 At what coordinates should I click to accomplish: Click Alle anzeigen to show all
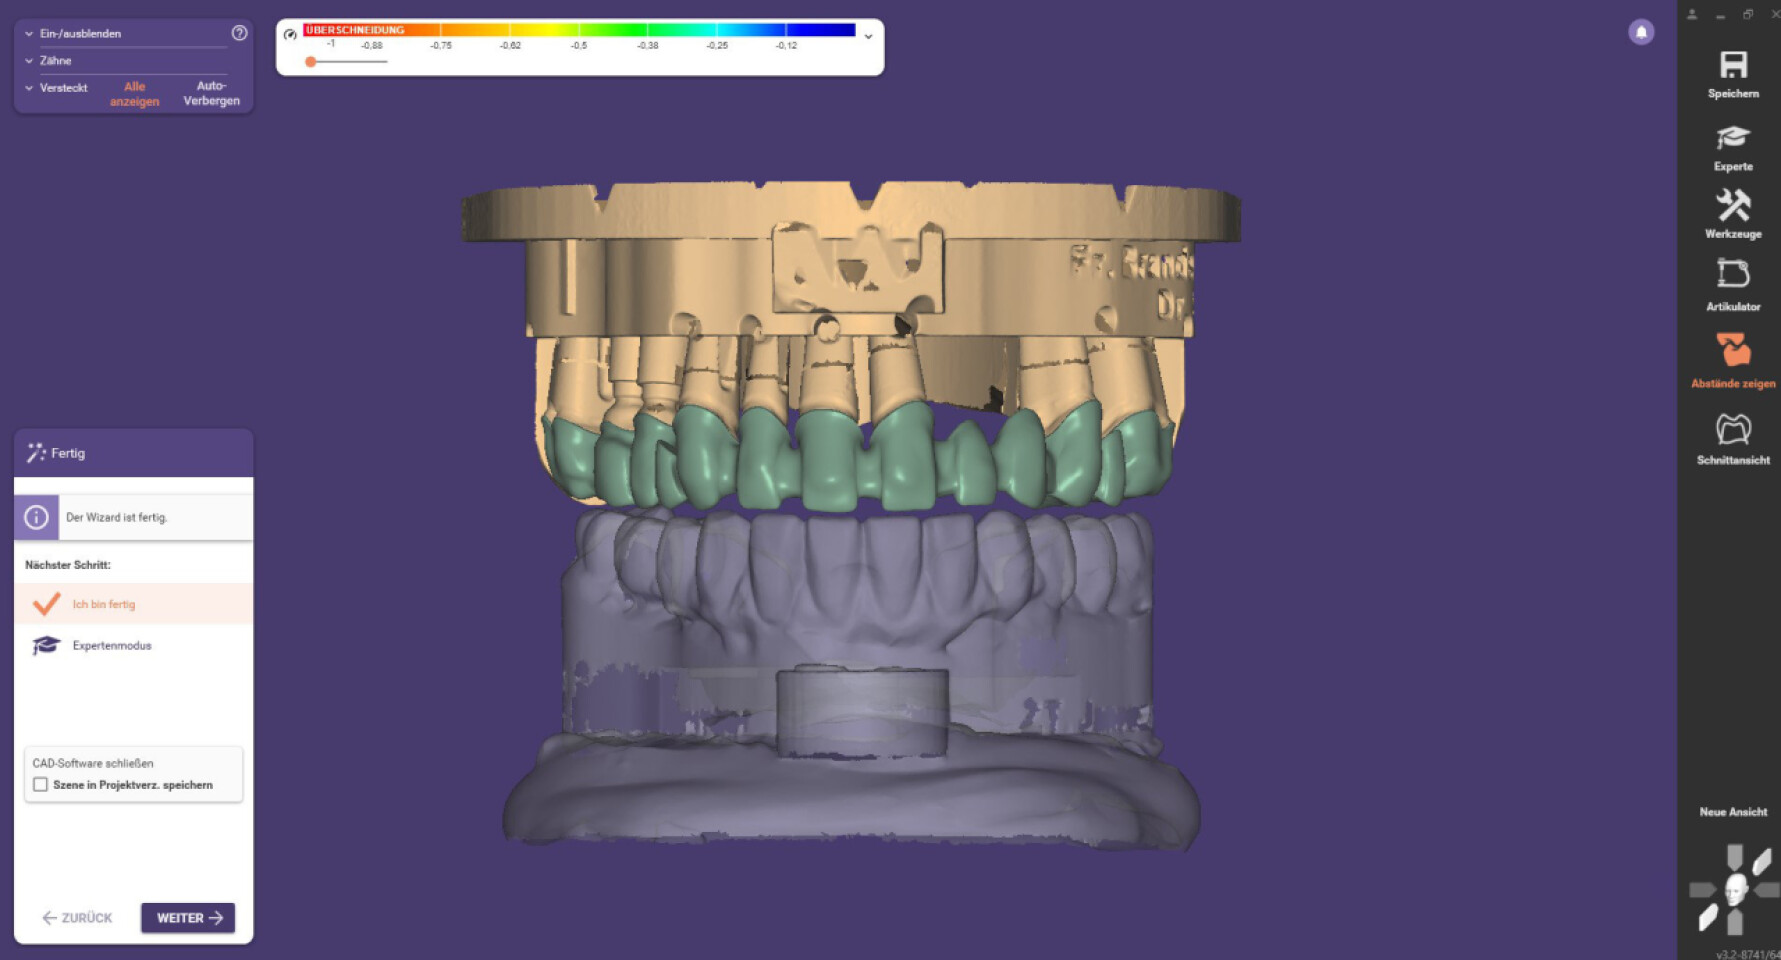point(134,94)
